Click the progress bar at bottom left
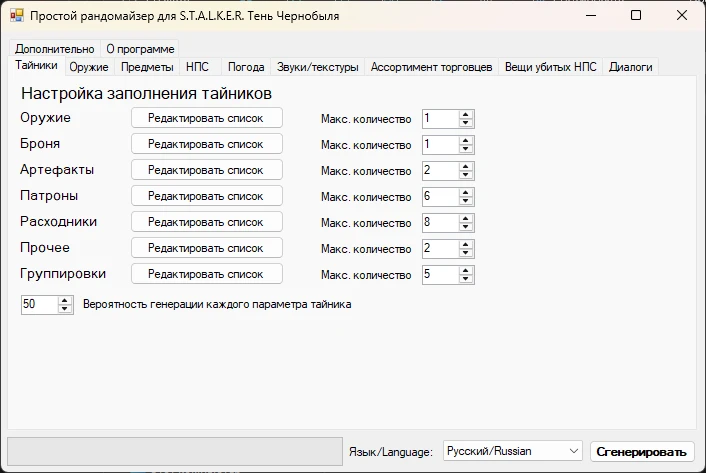The height and width of the screenshot is (473, 706). (x=175, y=451)
